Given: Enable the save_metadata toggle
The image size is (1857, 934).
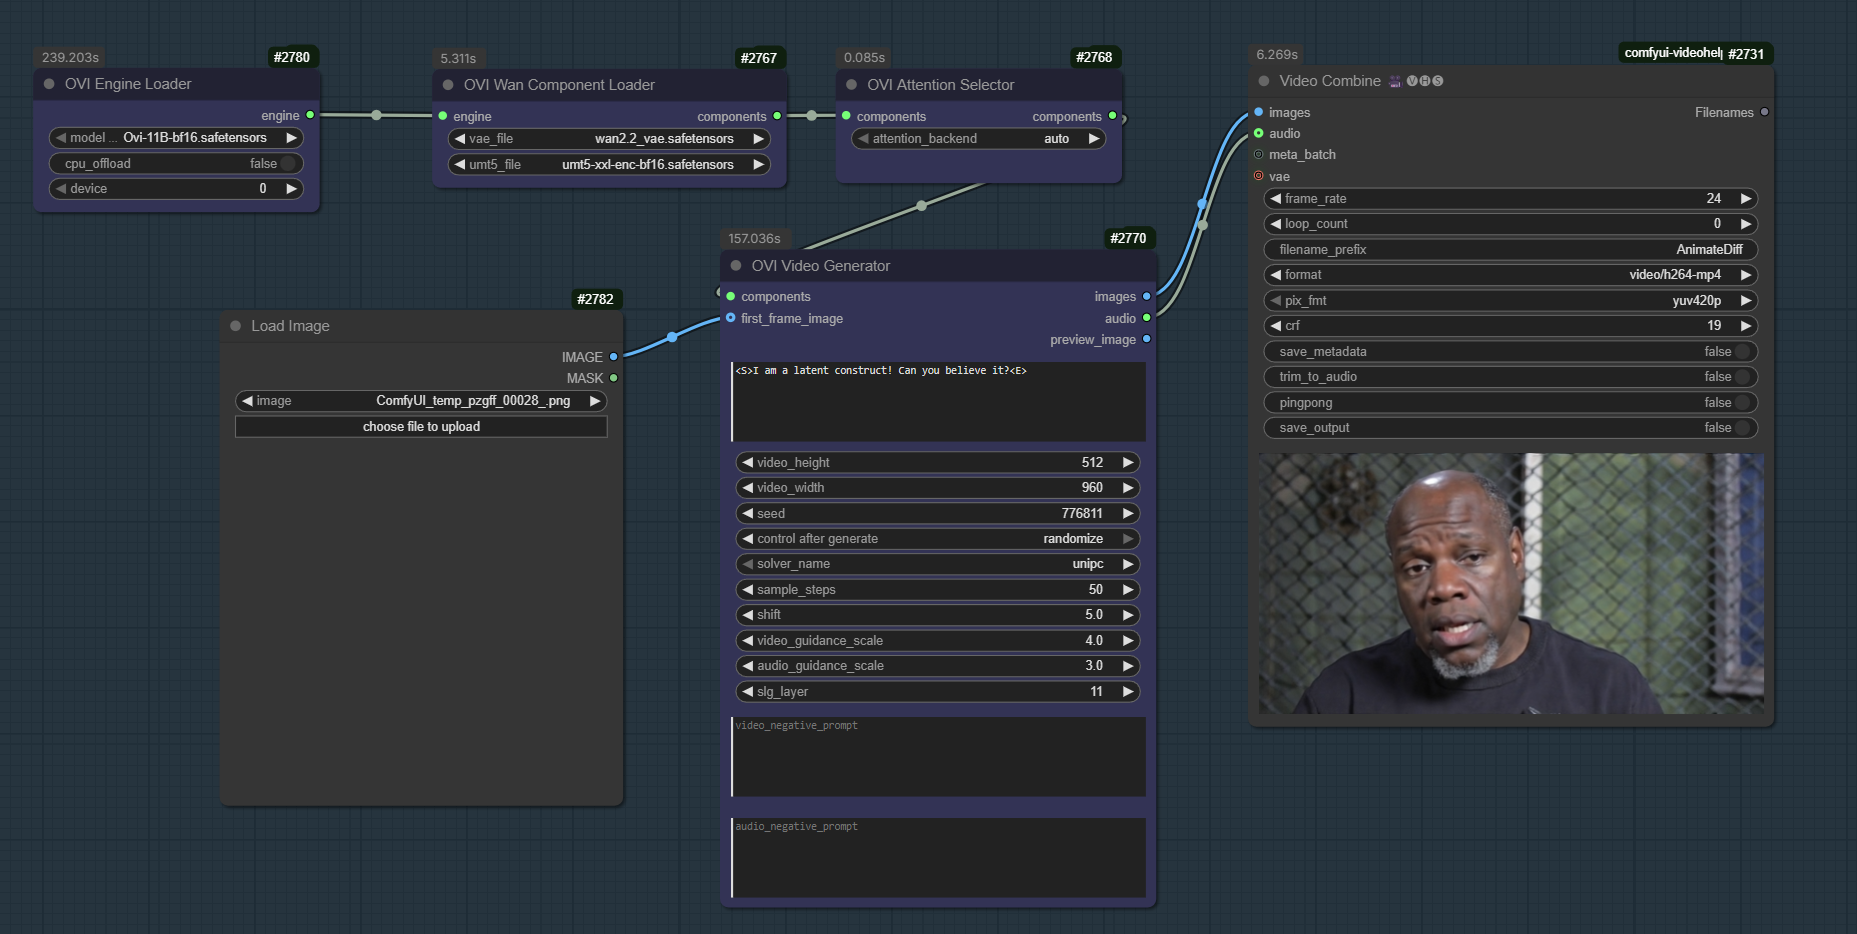Looking at the screenshot, I should (1744, 351).
